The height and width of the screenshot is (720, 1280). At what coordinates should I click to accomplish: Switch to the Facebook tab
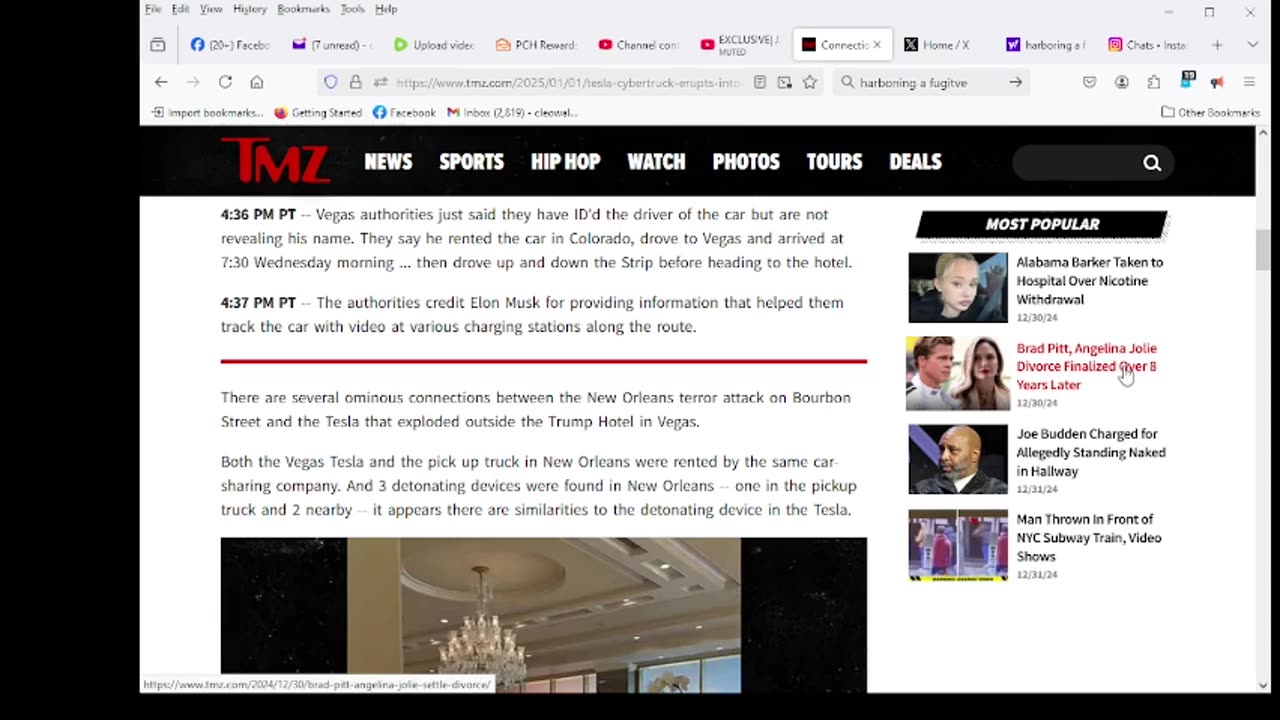(230, 45)
